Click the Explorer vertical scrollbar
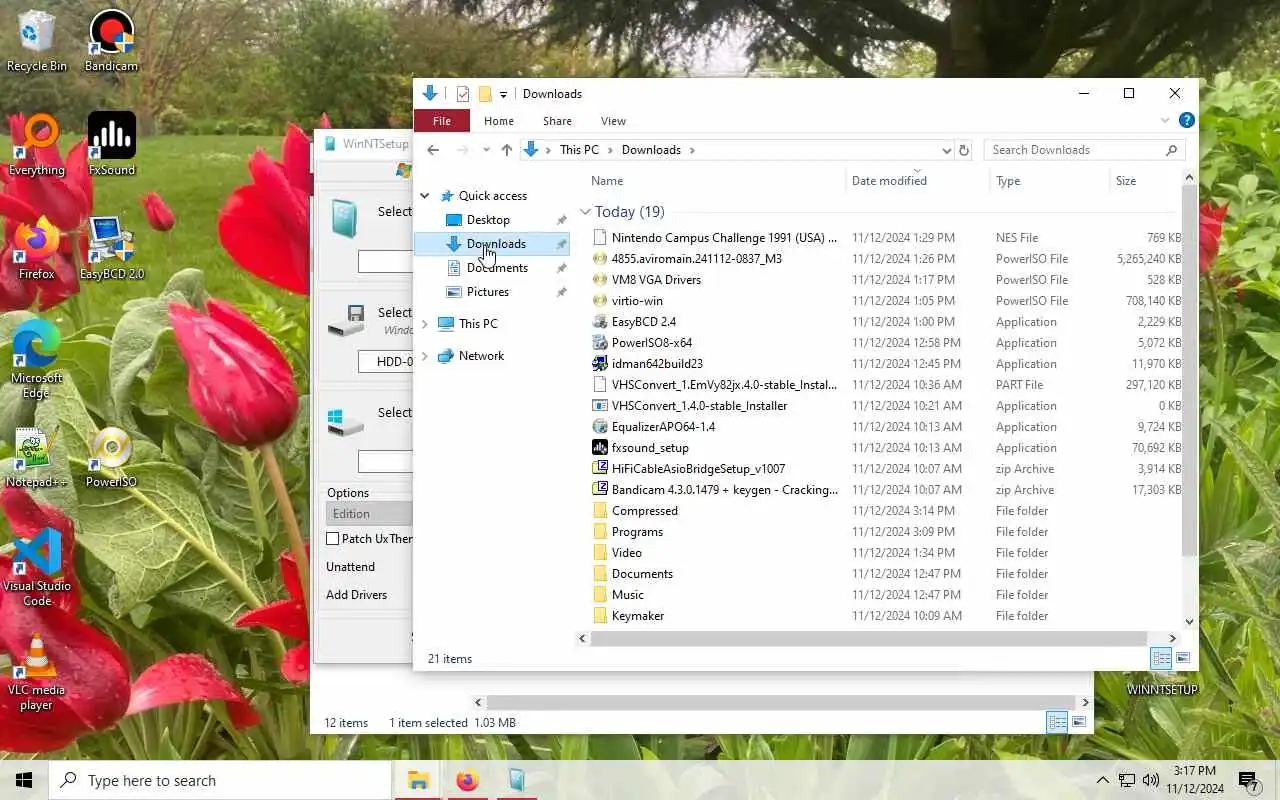The image size is (1280, 800). [x=1189, y=370]
